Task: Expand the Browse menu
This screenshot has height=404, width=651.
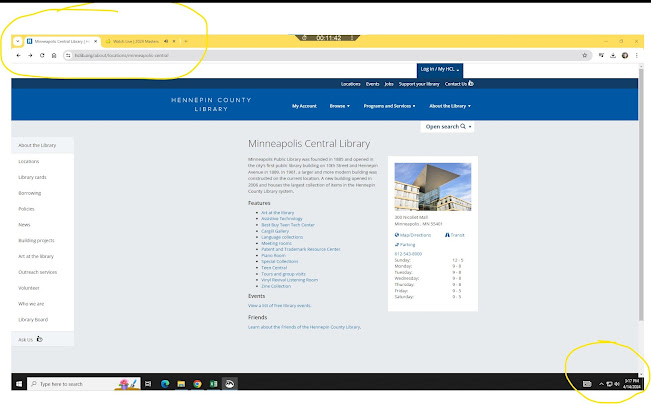Action: tap(339, 106)
